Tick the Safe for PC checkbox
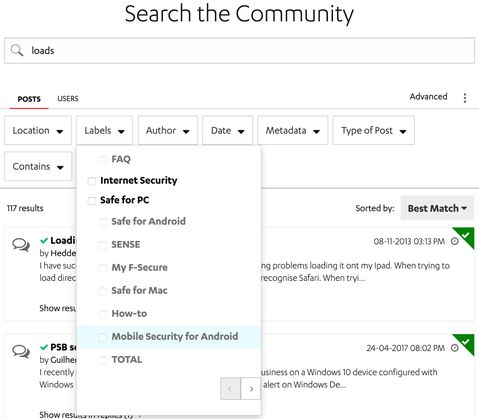Image resolution: width=479 pixels, height=419 pixels. (x=91, y=201)
